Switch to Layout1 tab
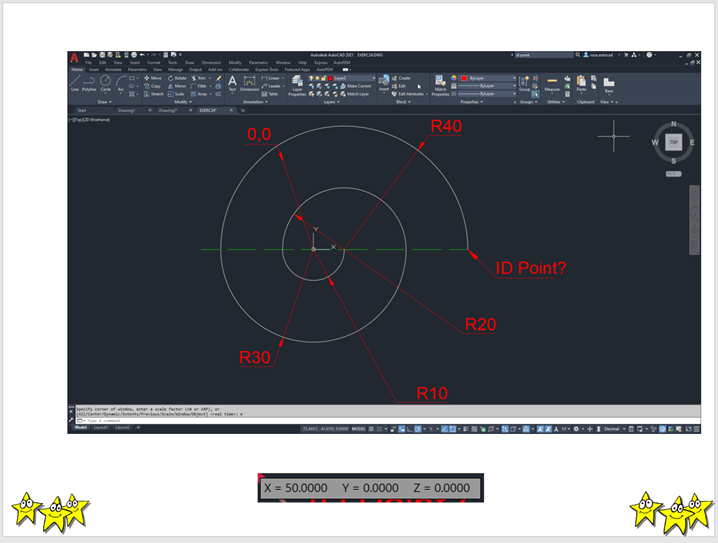718x543 pixels. point(101,428)
